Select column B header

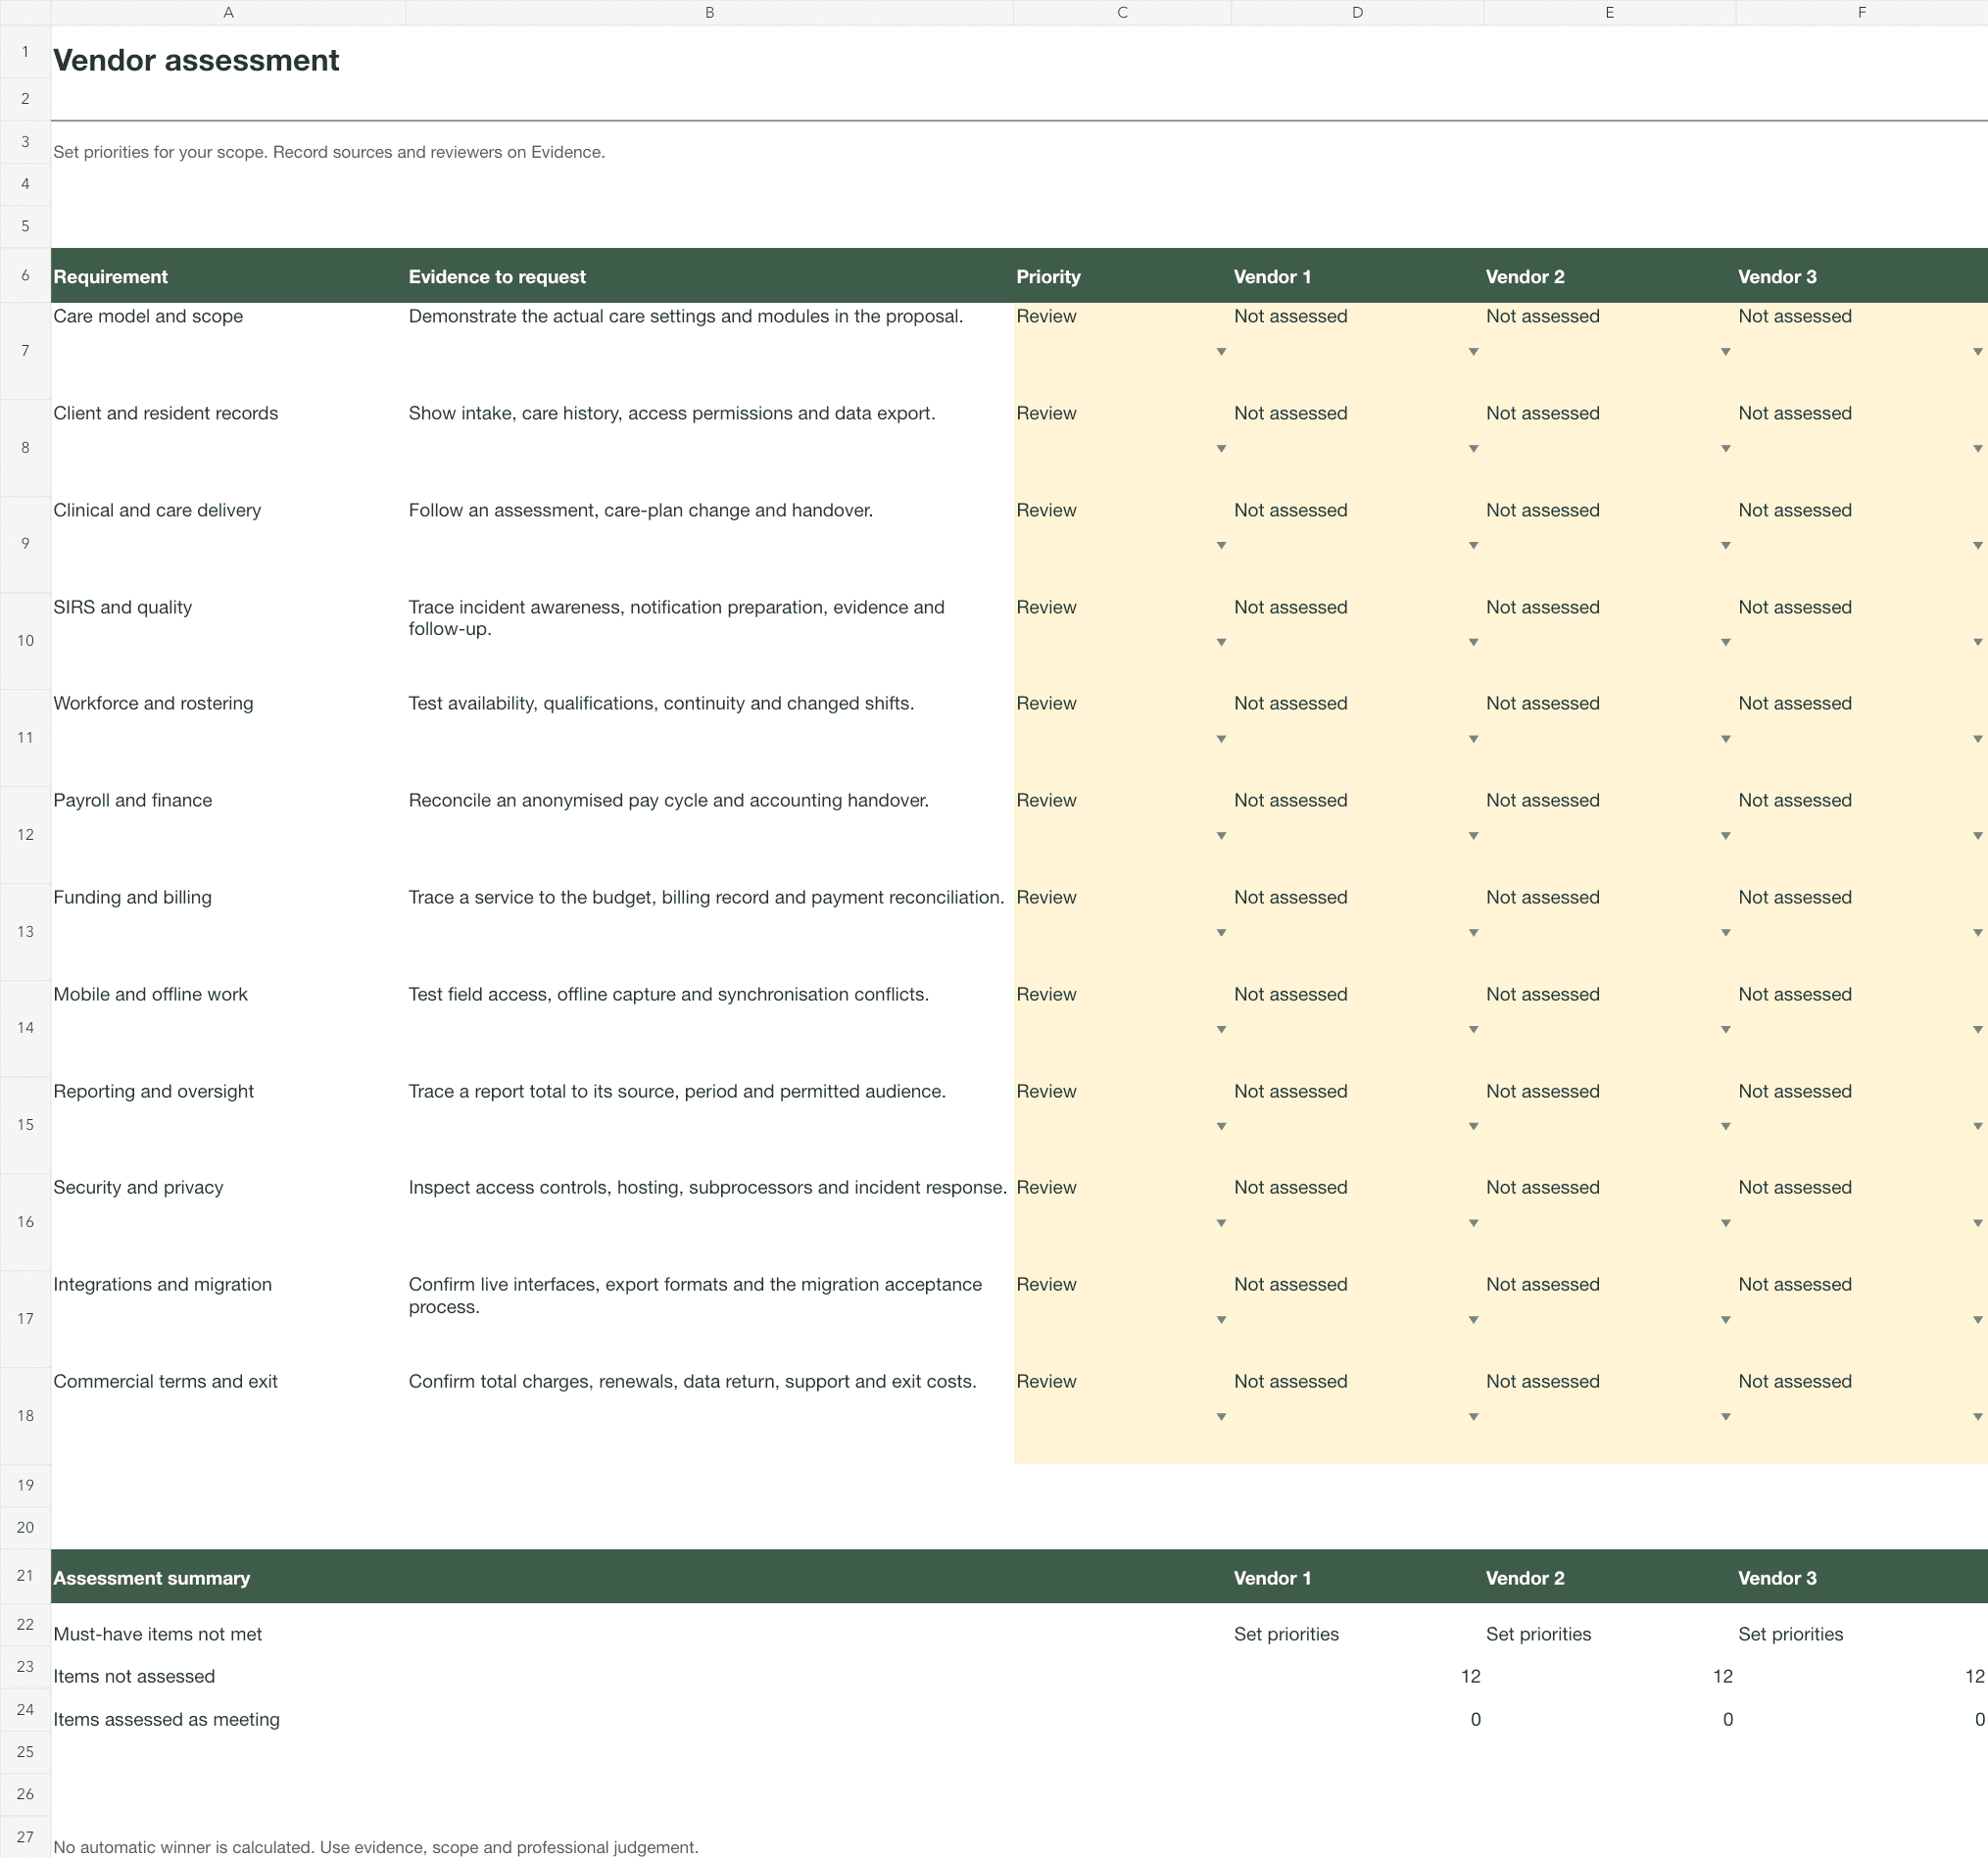709,13
